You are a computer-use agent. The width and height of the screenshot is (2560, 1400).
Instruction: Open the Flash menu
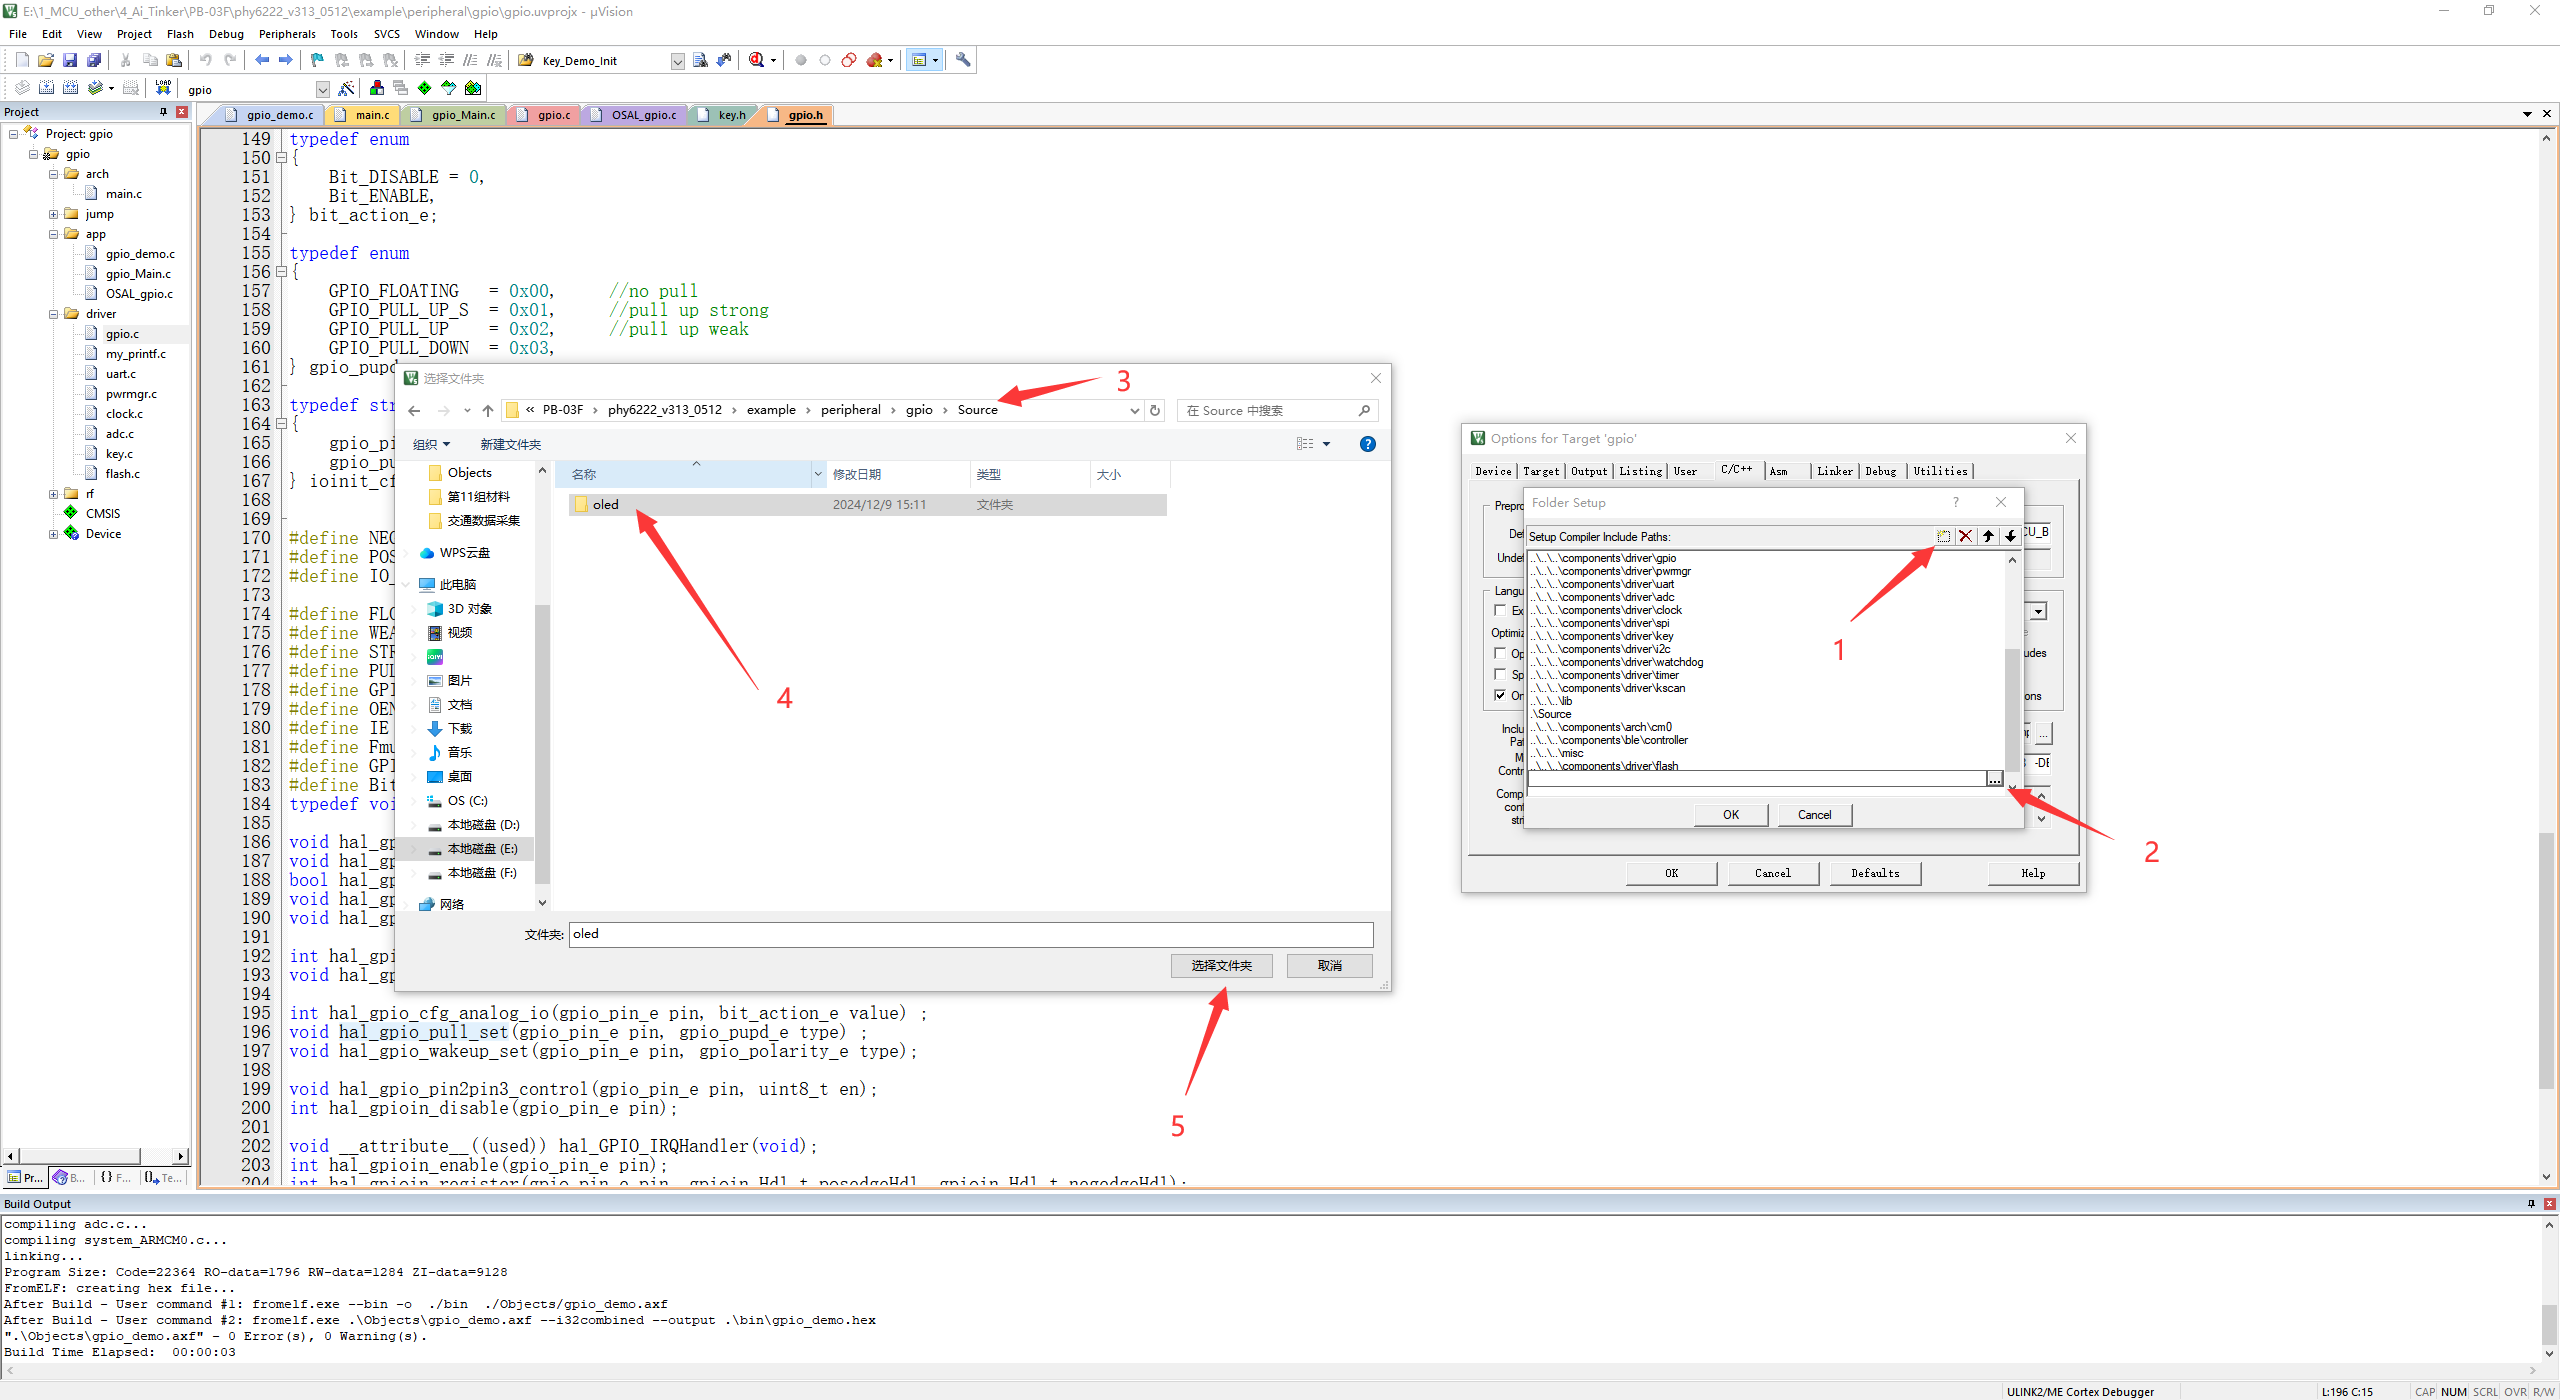[180, 34]
